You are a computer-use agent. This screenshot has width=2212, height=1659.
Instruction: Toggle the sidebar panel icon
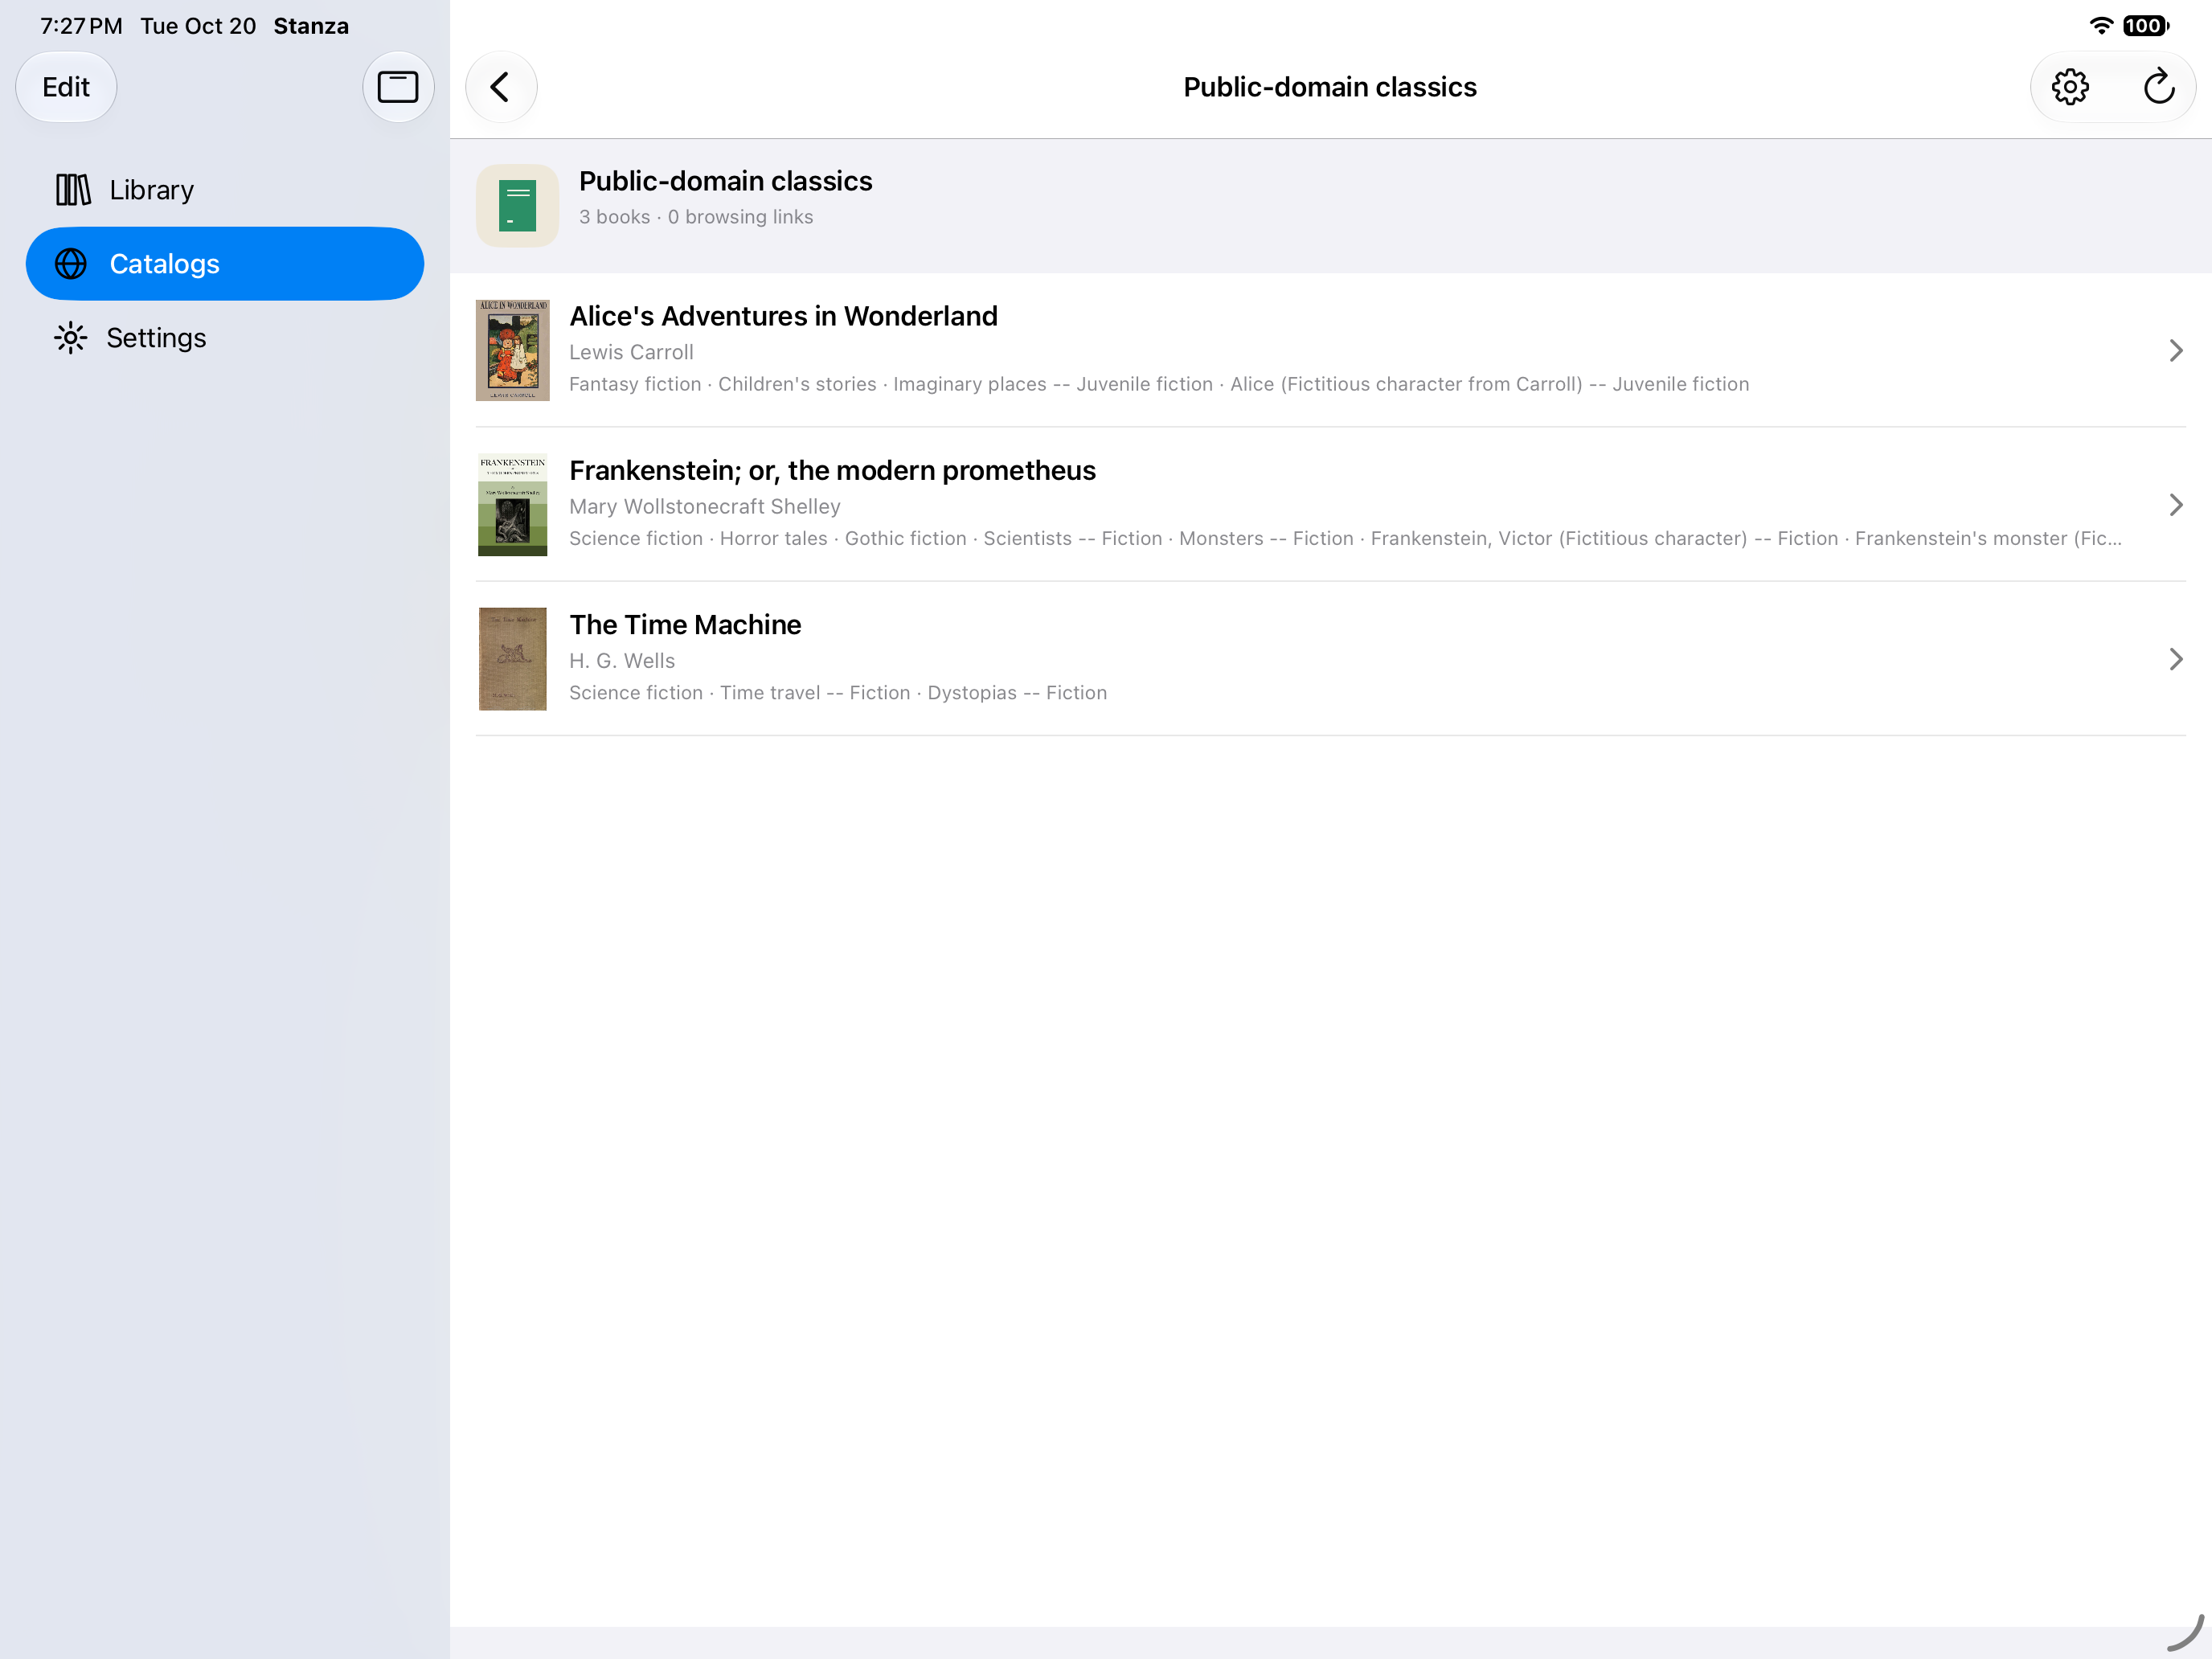coord(397,87)
